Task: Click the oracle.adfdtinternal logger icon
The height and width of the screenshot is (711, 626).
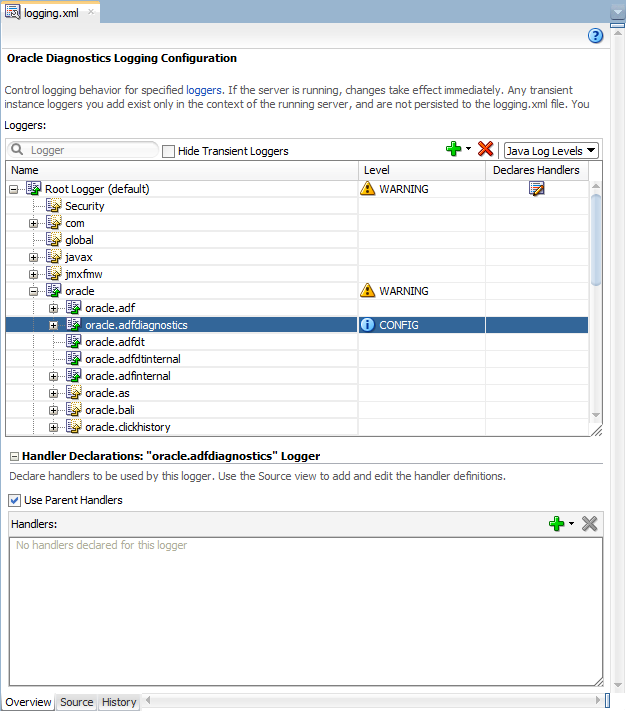Action: click(73, 359)
